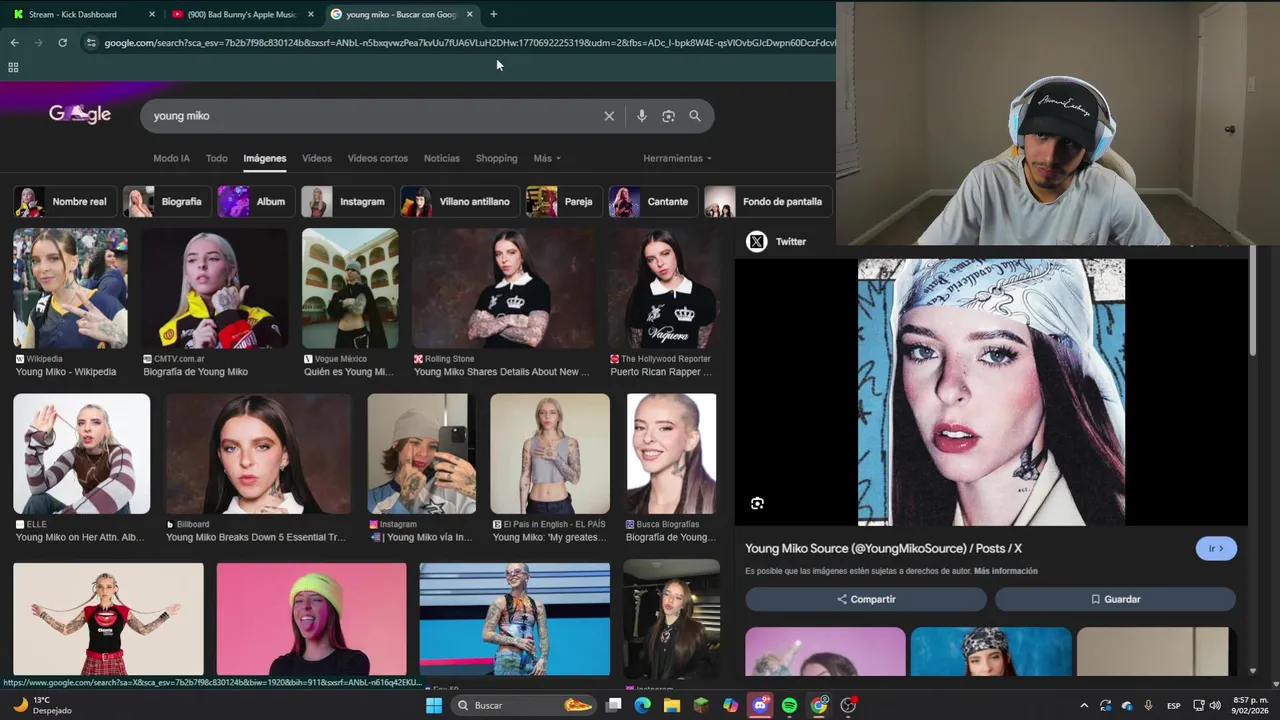Screen dimensions: 1280x720
Task: Open the CMTV.com.ar Biografía image result
Action: (214, 288)
